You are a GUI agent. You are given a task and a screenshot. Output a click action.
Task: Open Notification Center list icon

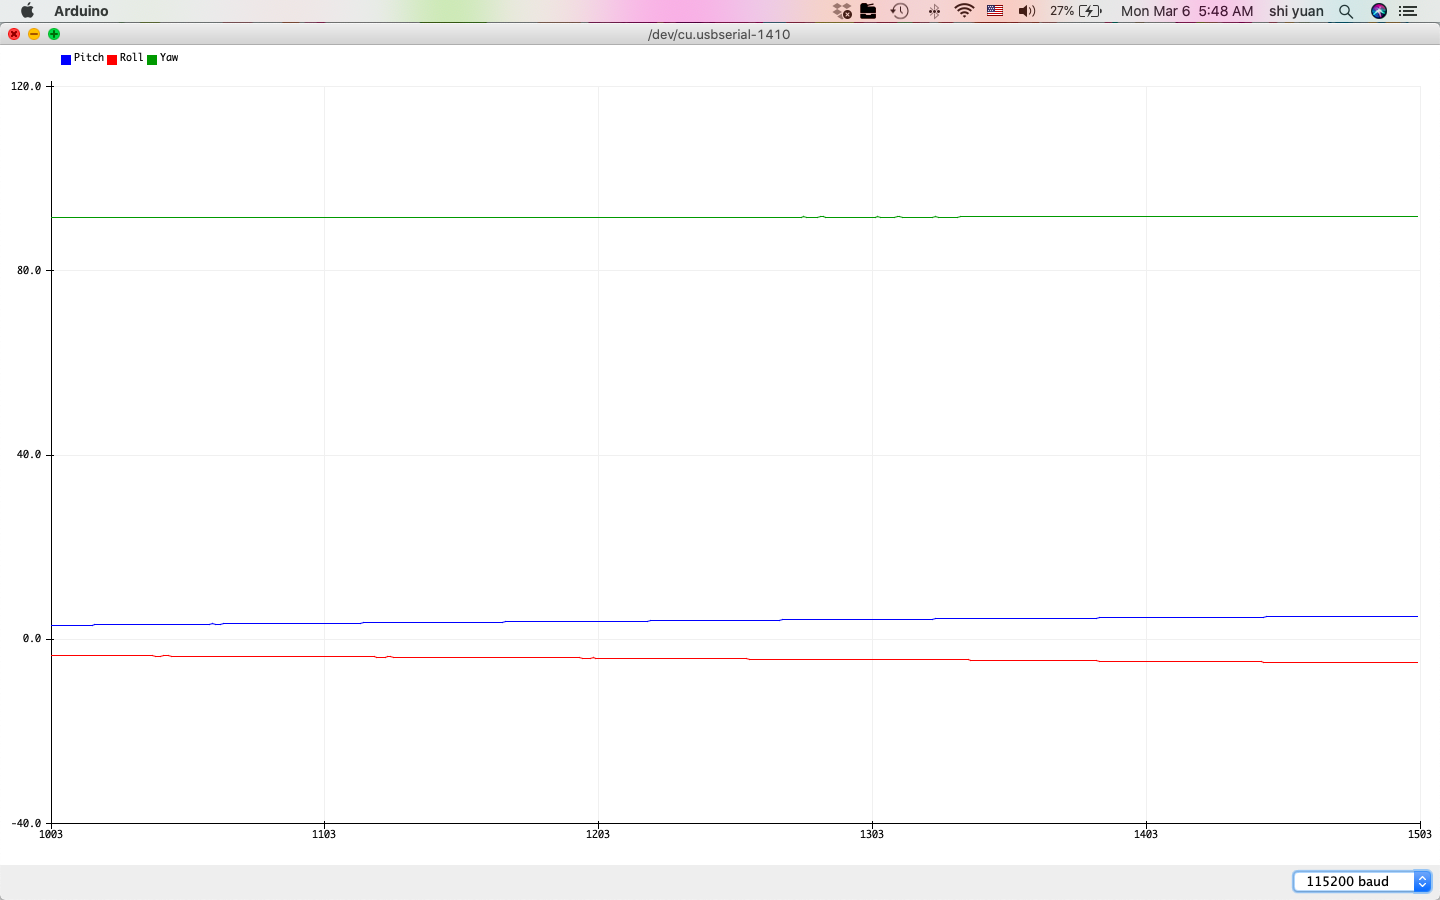pyautogui.click(x=1408, y=11)
